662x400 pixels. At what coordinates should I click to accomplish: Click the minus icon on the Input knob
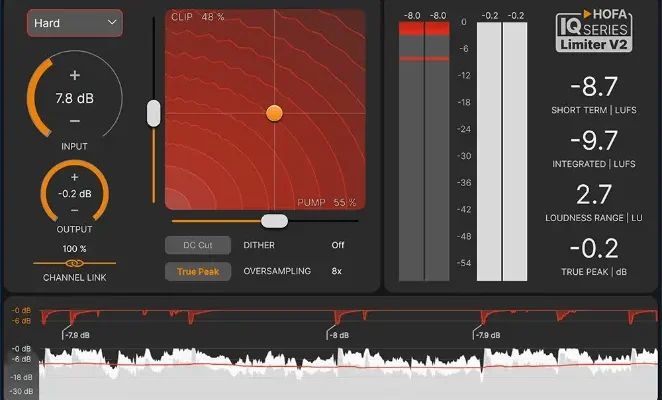pos(75,122)
